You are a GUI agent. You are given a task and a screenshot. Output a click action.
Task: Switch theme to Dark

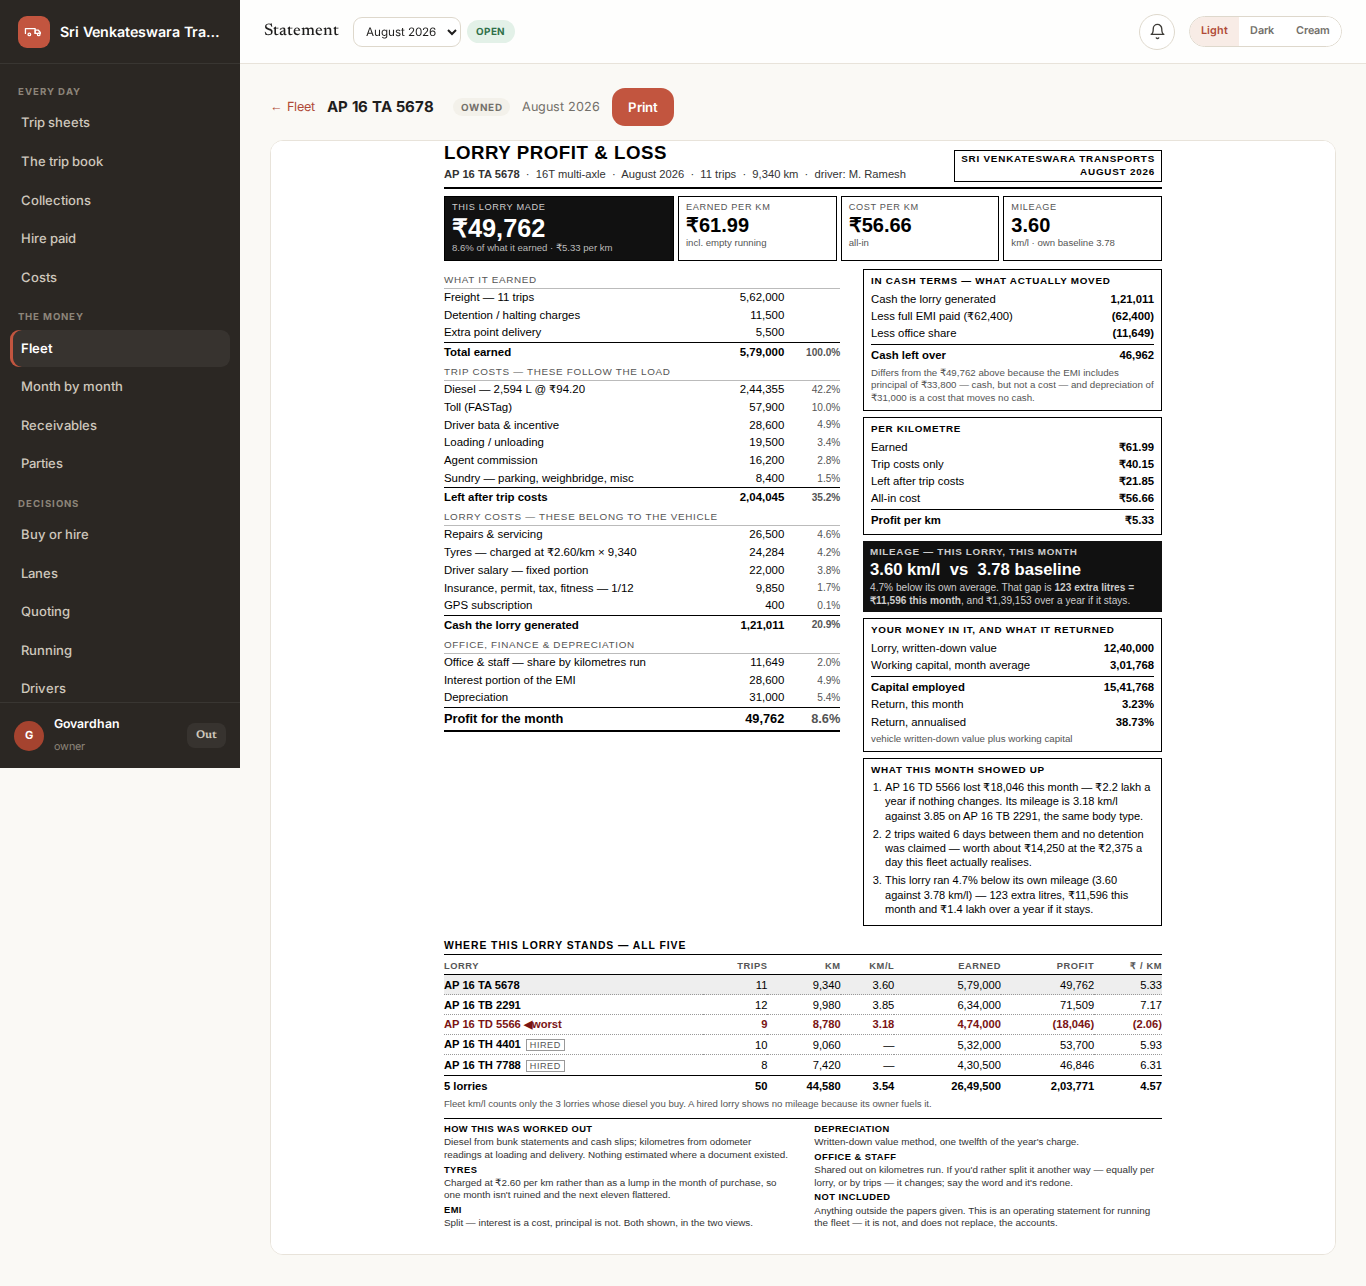[1262, 31]
